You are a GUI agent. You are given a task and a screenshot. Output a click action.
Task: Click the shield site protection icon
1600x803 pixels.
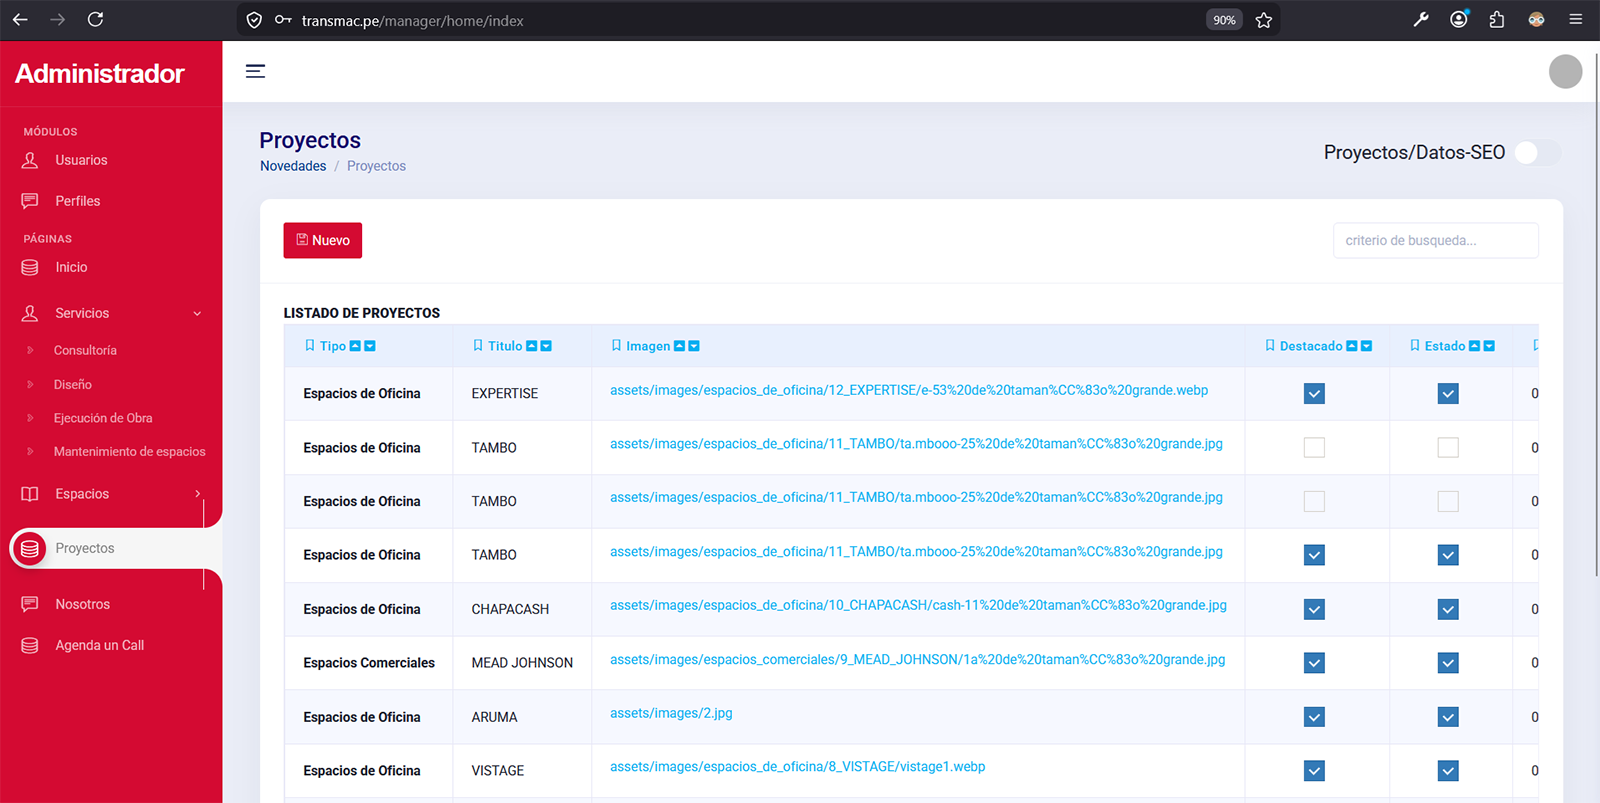(254, 20)
